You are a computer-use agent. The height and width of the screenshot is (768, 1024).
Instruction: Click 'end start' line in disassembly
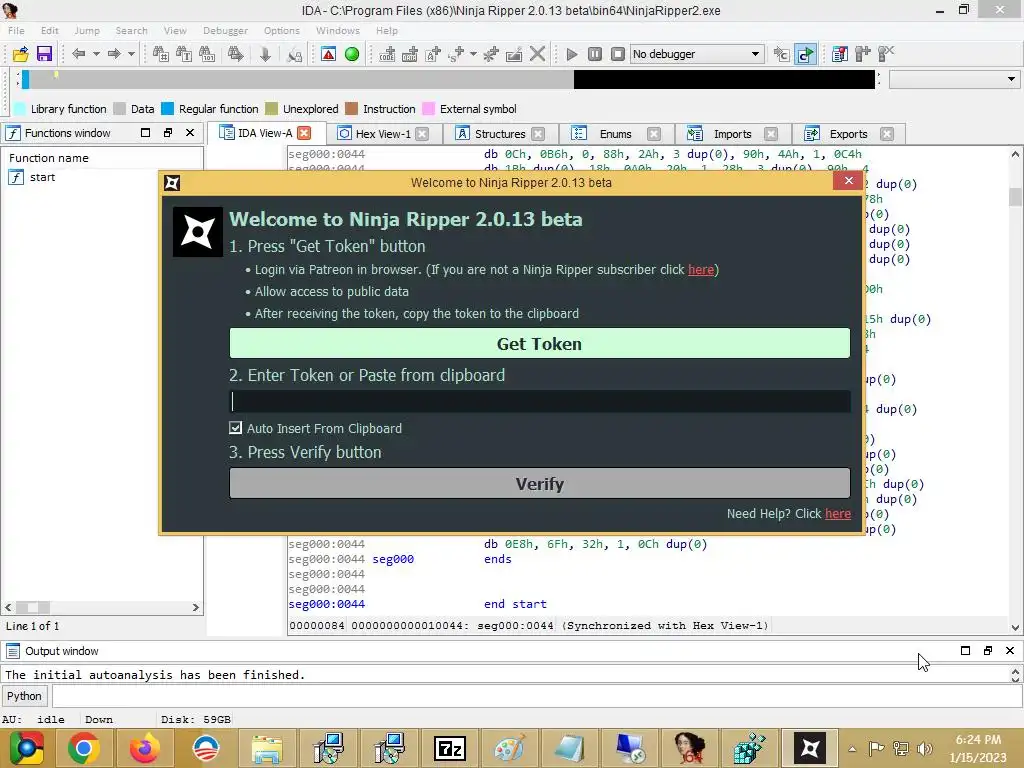click(x=515, y=604)
